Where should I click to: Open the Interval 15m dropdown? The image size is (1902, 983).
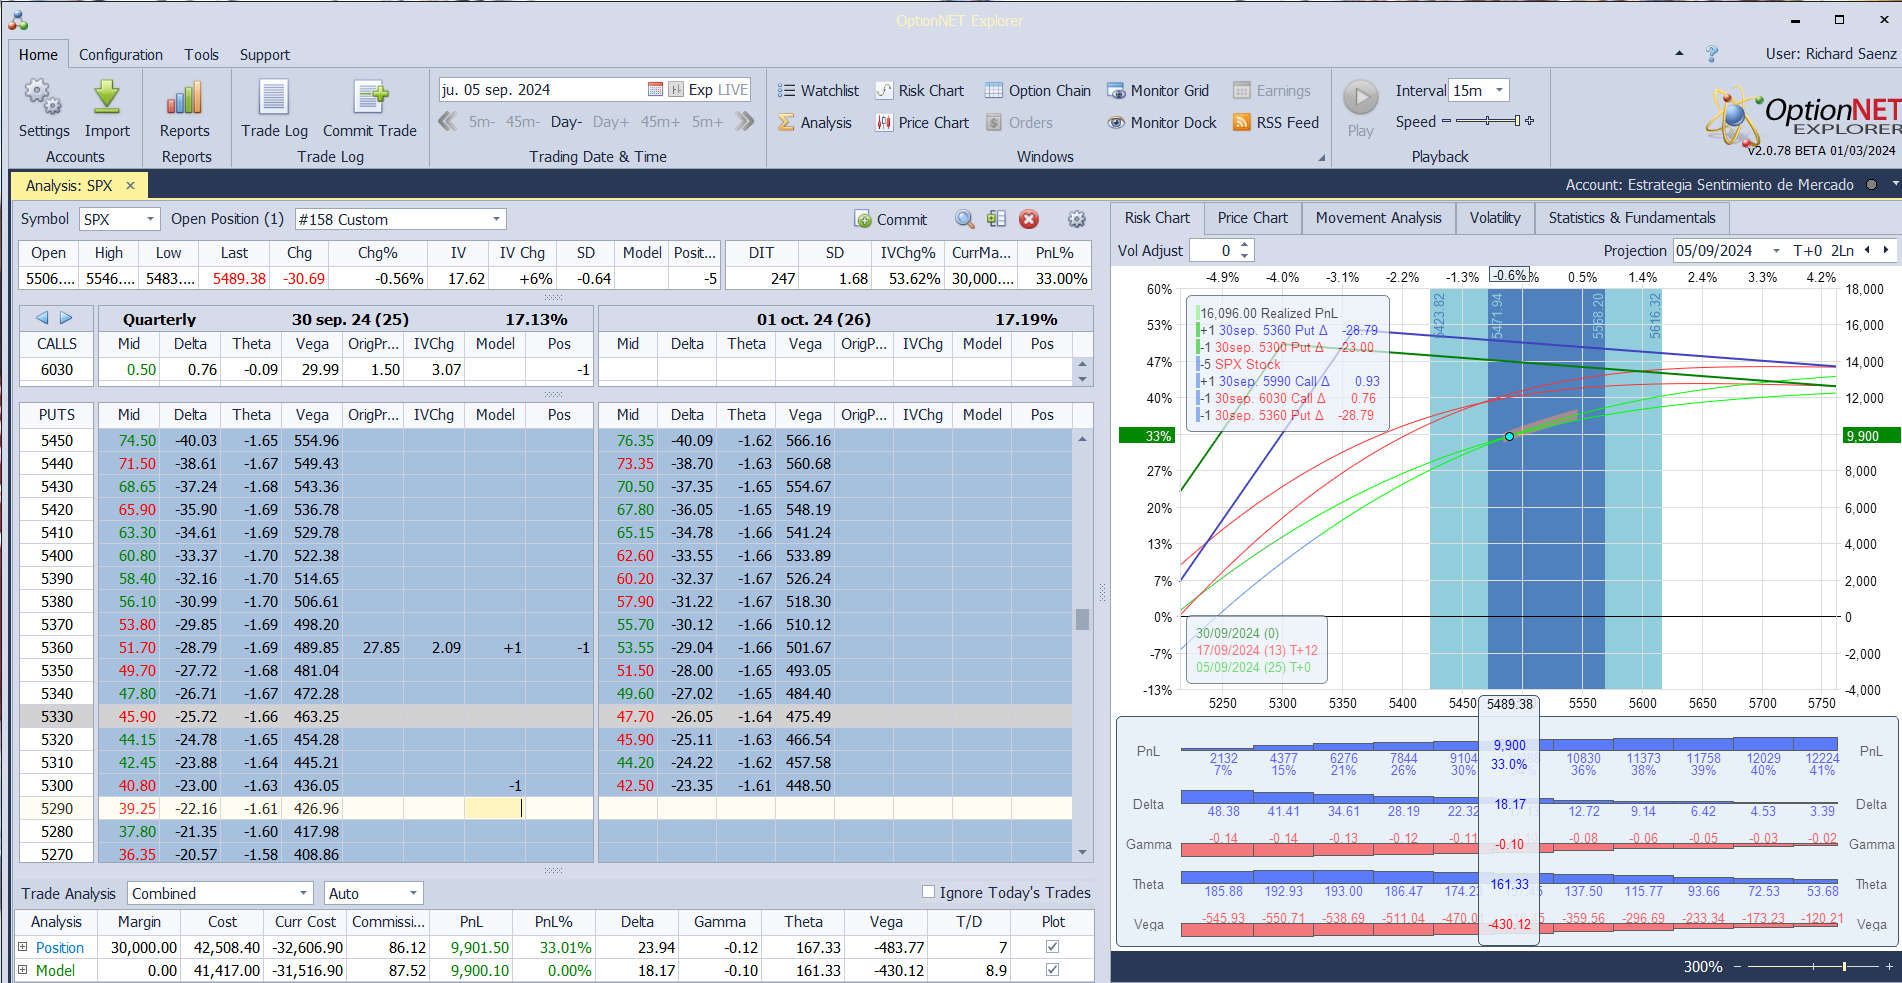pos(1499,90)
